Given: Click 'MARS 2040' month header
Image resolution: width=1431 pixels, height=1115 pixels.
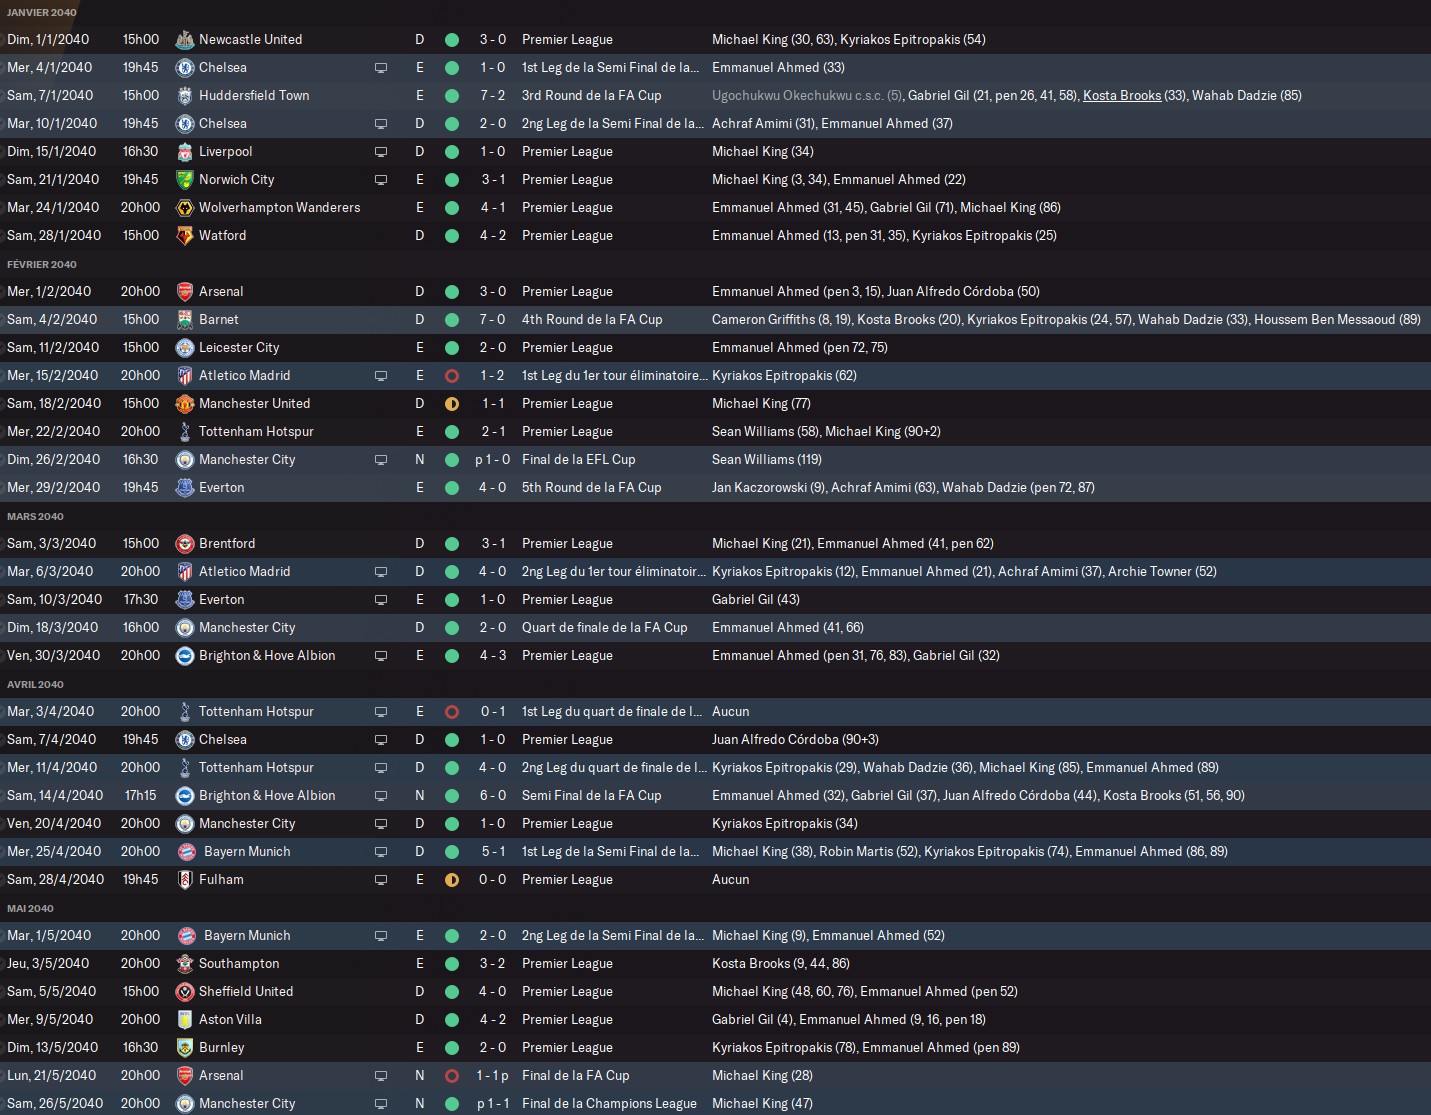Looking at the screenshot, I should [x=35, y=517].
